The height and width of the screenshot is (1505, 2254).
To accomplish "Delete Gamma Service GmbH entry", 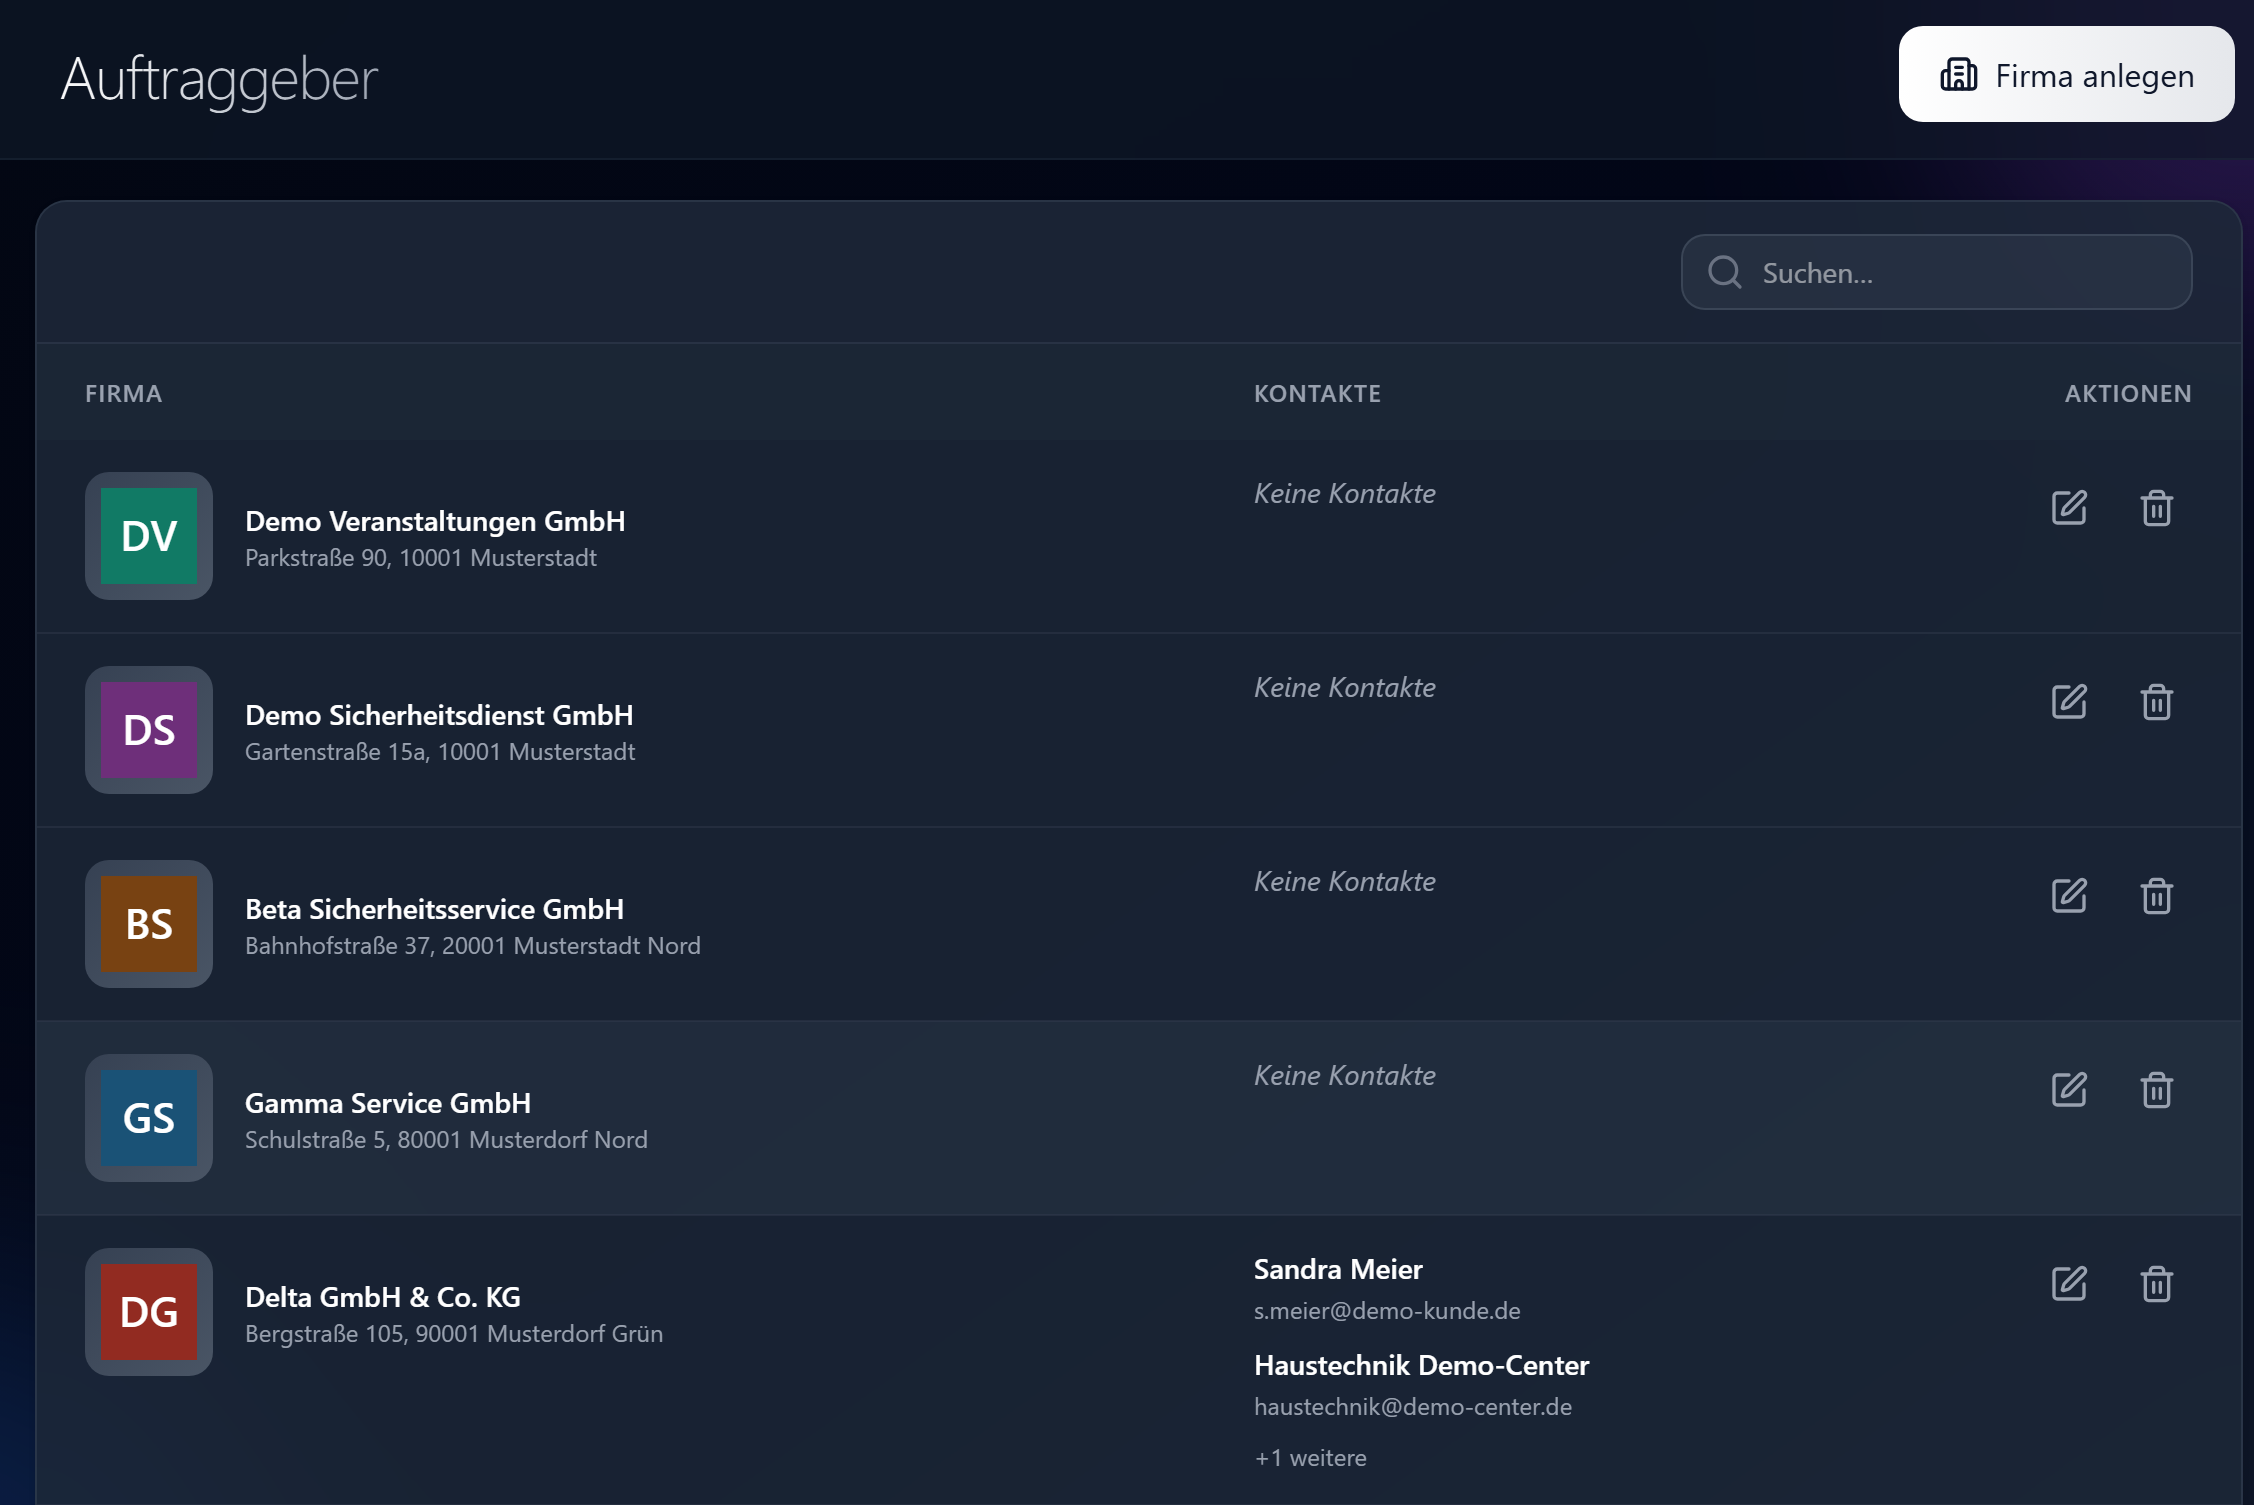I will click(2156, 1090).
